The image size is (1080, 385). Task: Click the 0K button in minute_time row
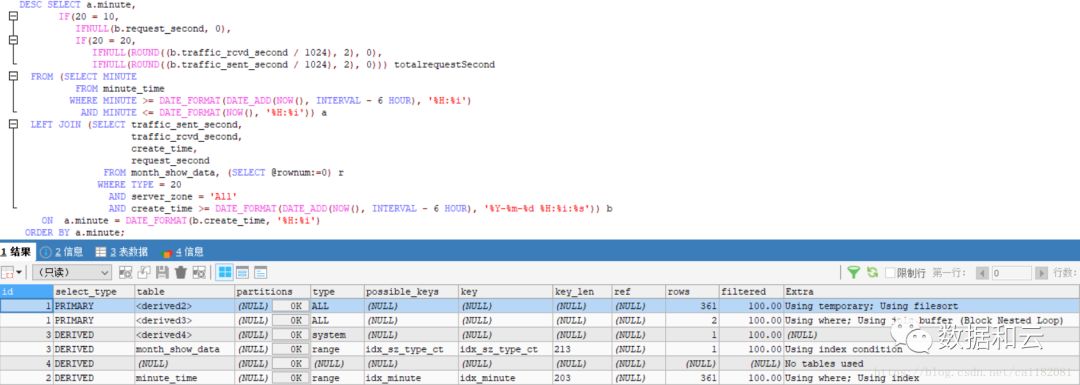click(x=291, y=378)
